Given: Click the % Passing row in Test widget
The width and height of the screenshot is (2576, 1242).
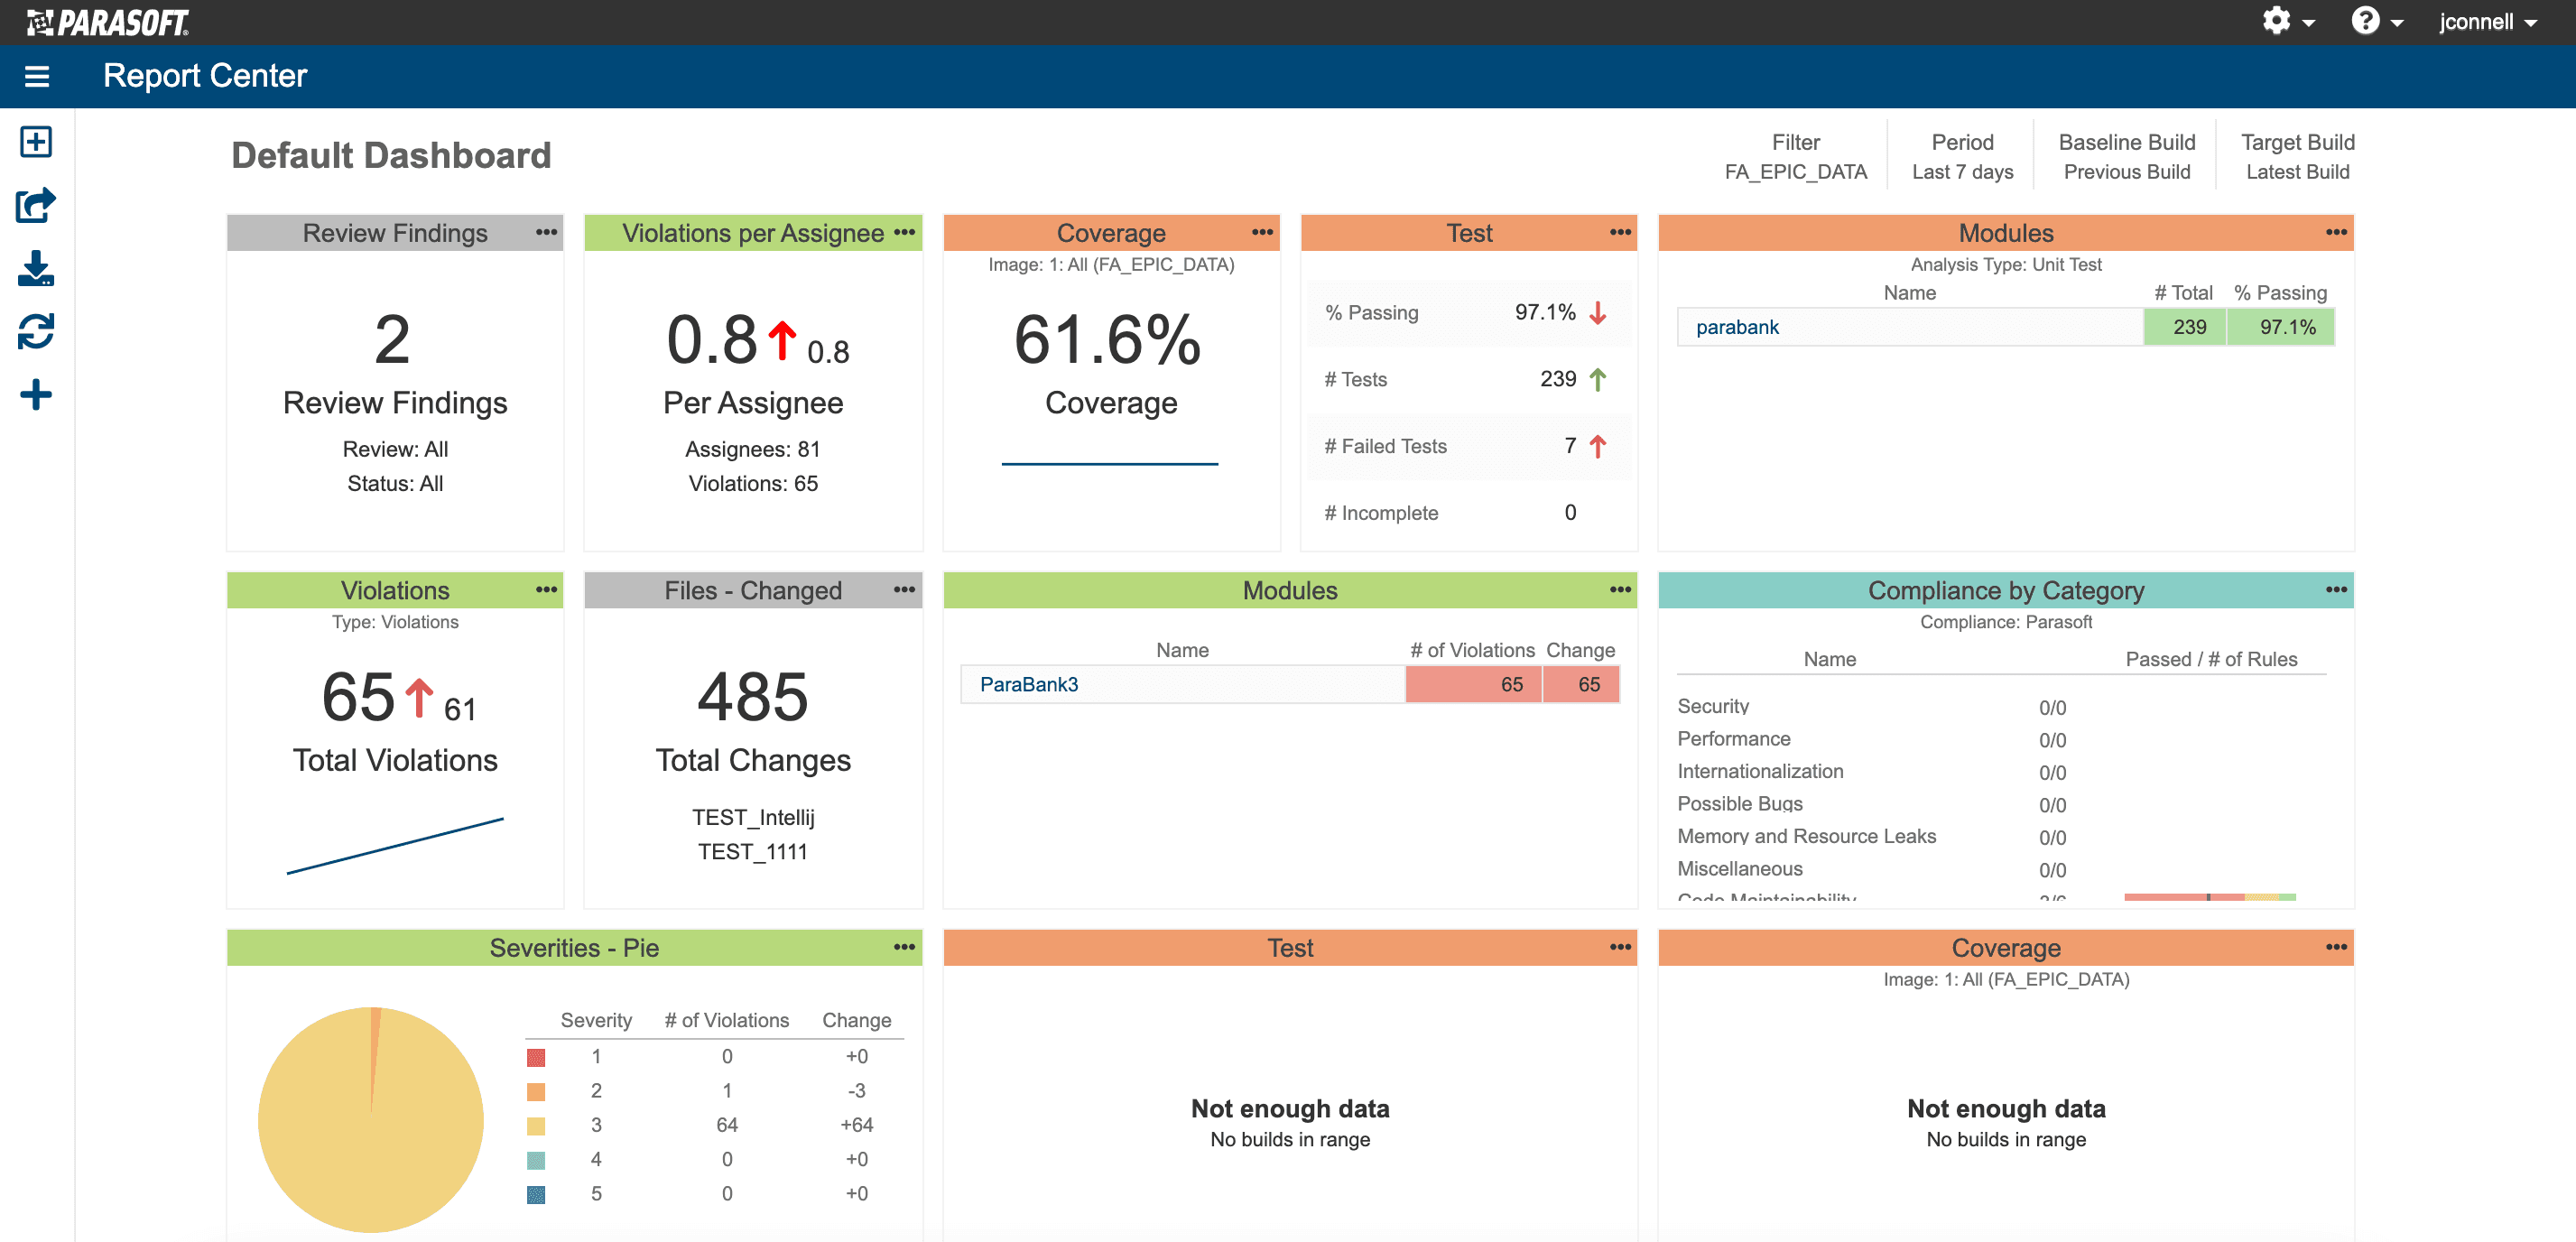Looking at the screenshot, I should [x=1468, y=312].
